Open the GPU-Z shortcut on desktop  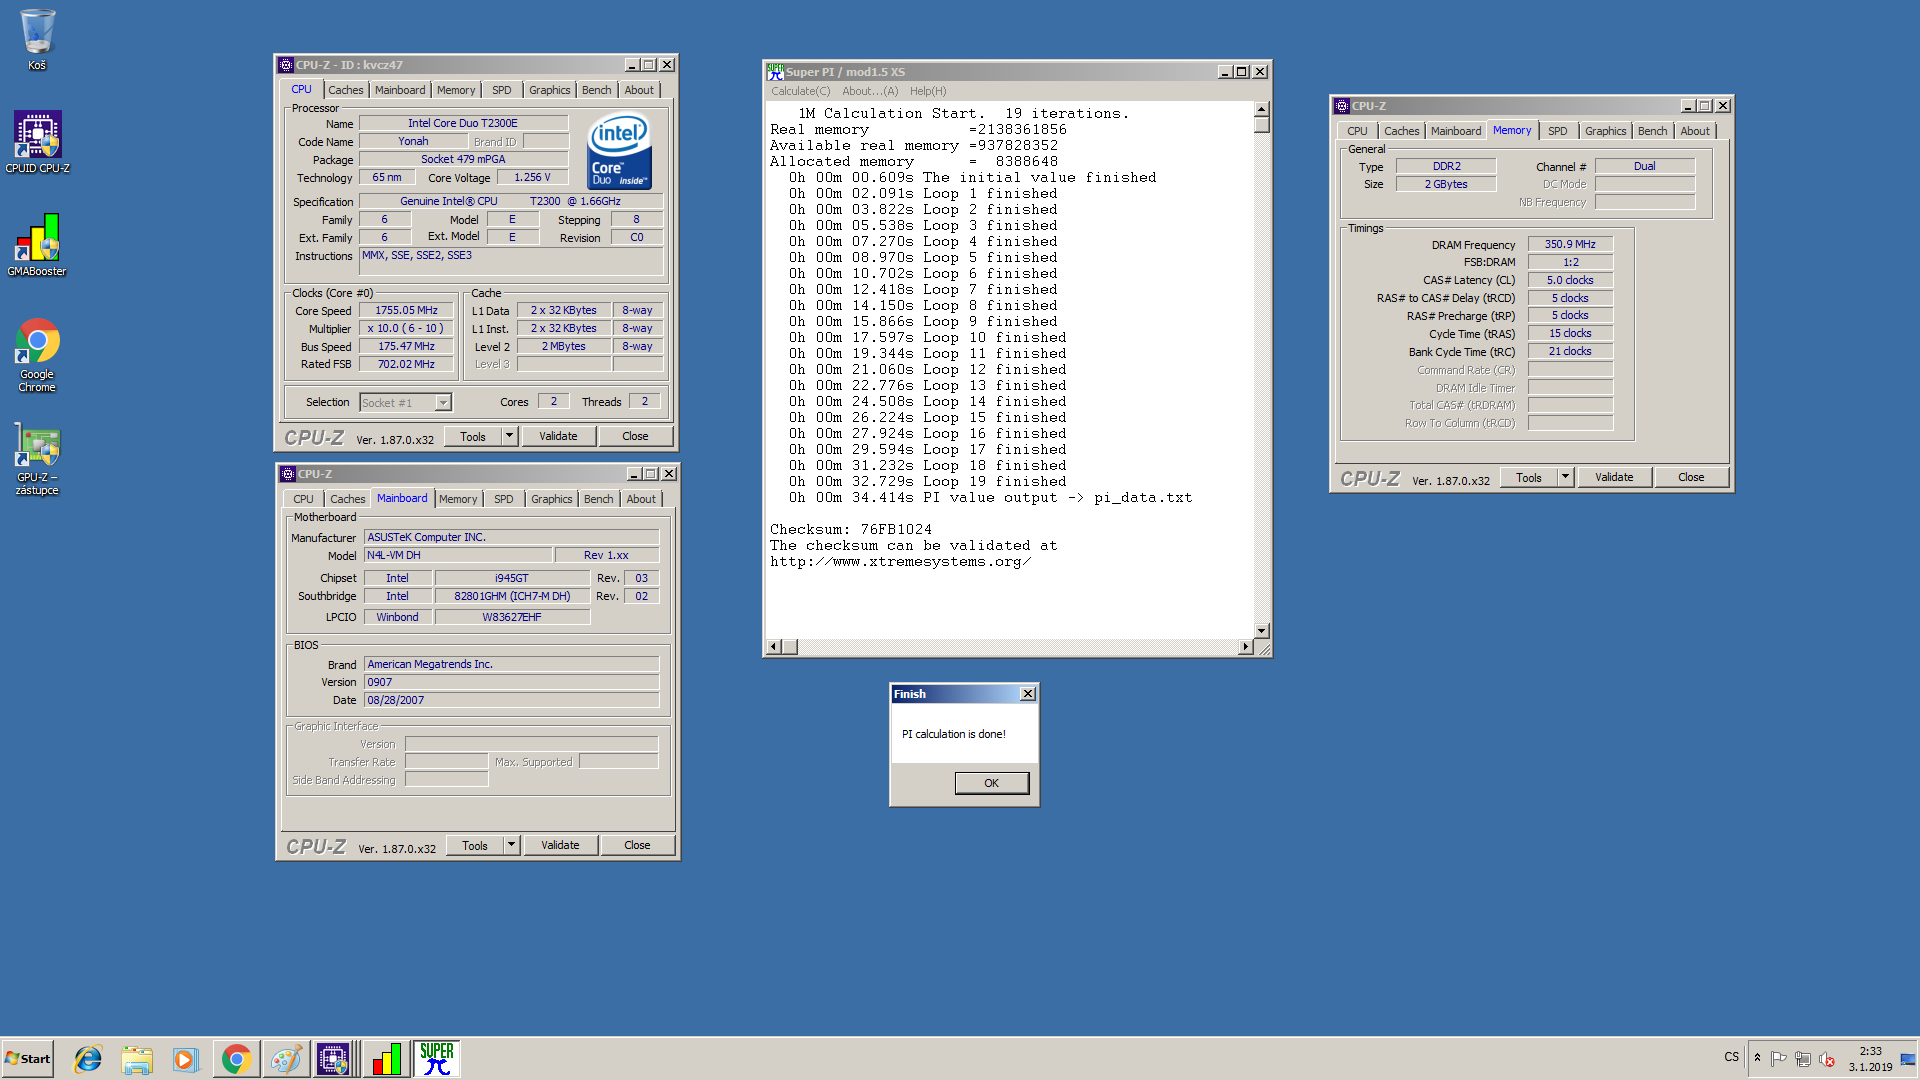(37, 460)
